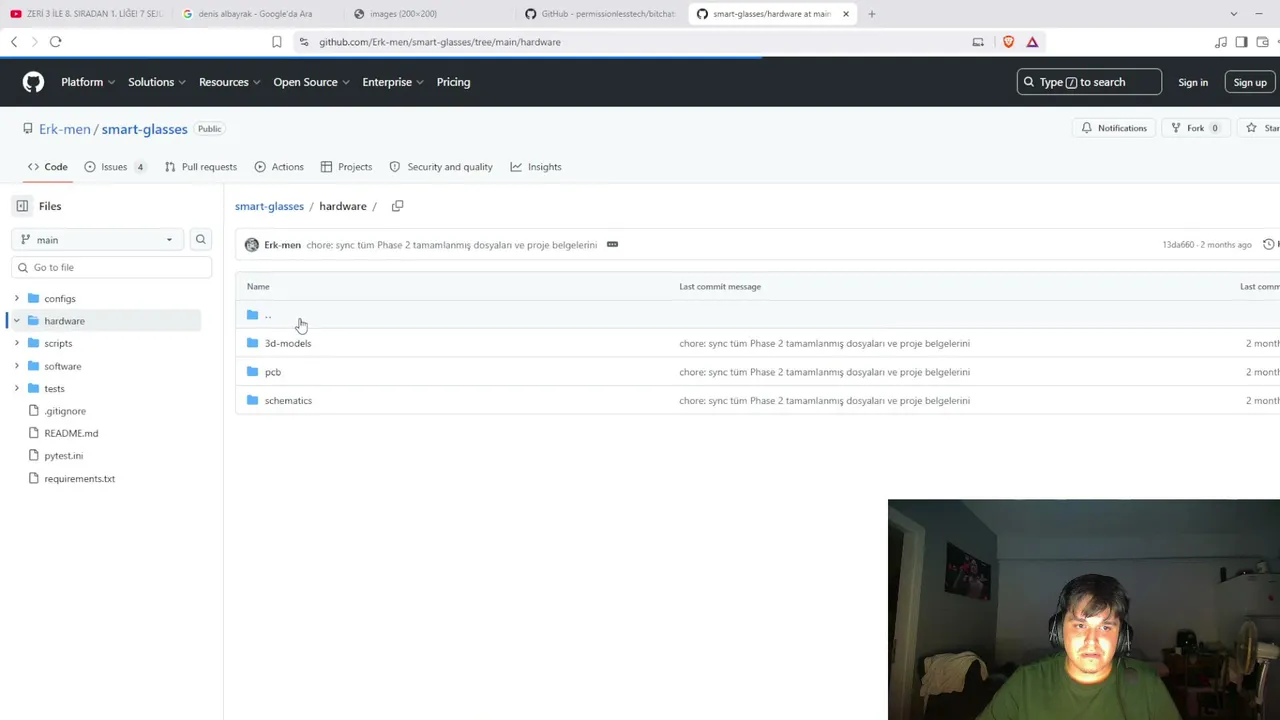The image size is (1280, 720).
Task: View site information icon in address bar
Action: tap(304, 42)
